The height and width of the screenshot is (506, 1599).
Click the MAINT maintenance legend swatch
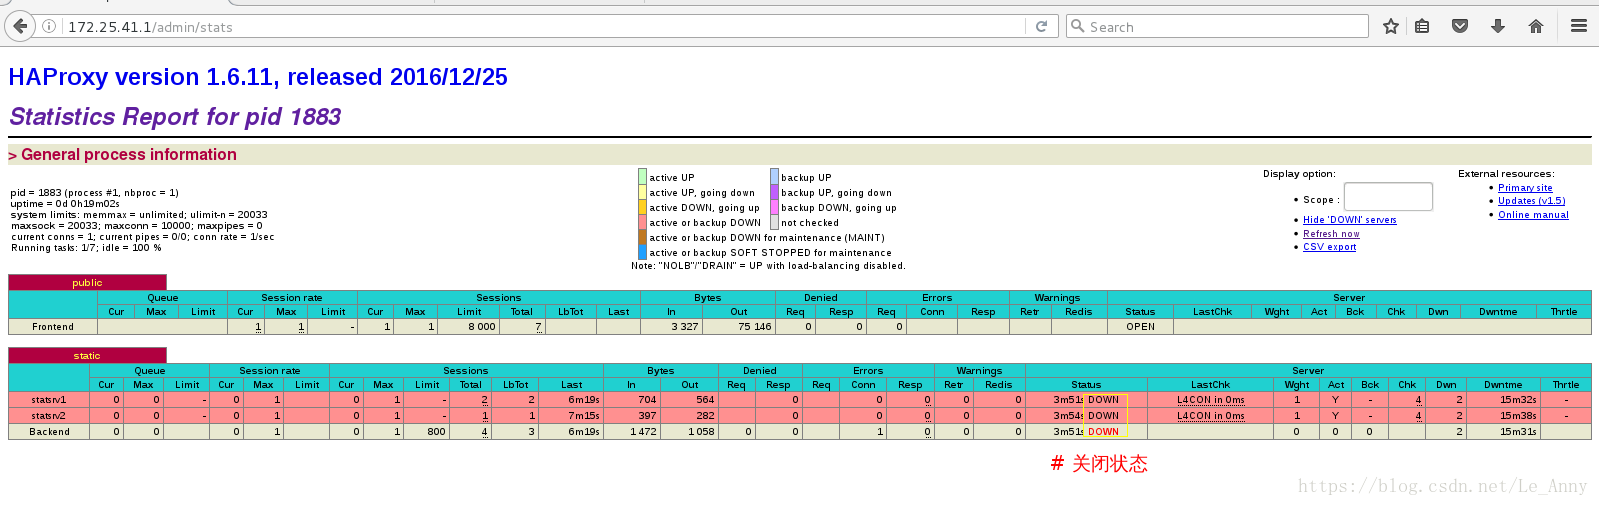click(x=642, y=237)
